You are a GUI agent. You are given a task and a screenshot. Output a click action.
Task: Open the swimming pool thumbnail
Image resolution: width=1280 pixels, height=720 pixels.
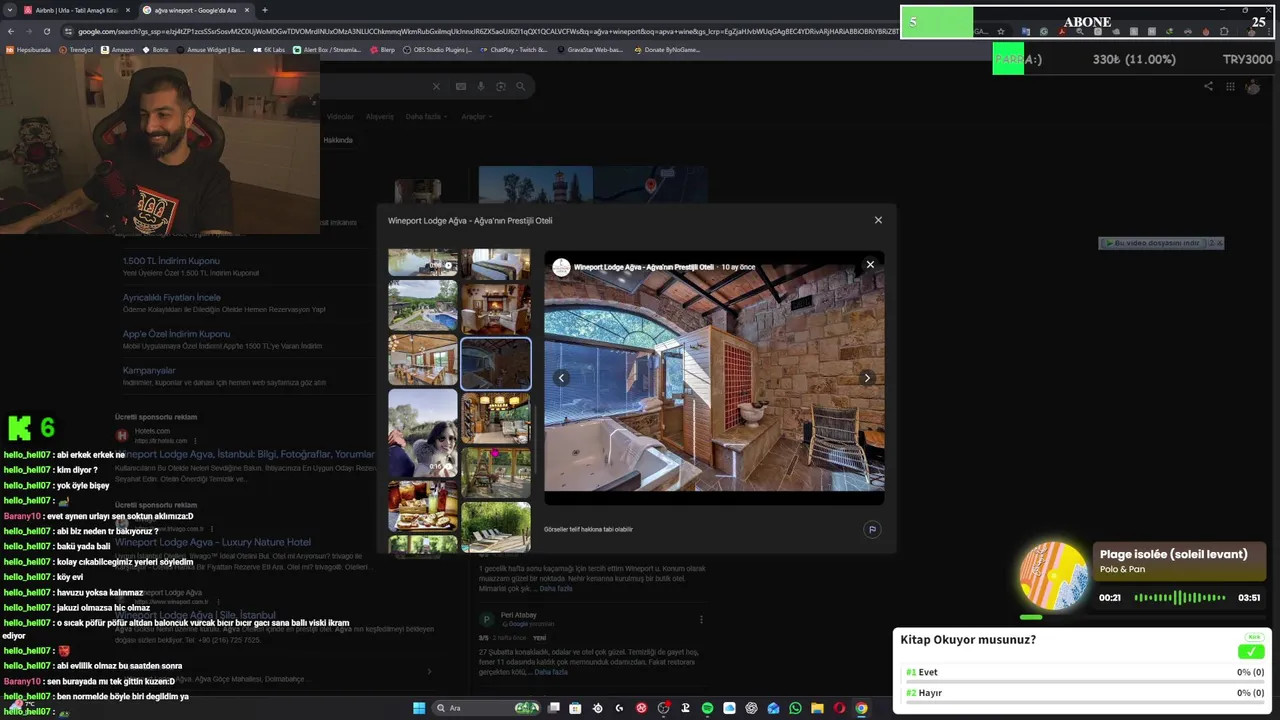(423, 305)
